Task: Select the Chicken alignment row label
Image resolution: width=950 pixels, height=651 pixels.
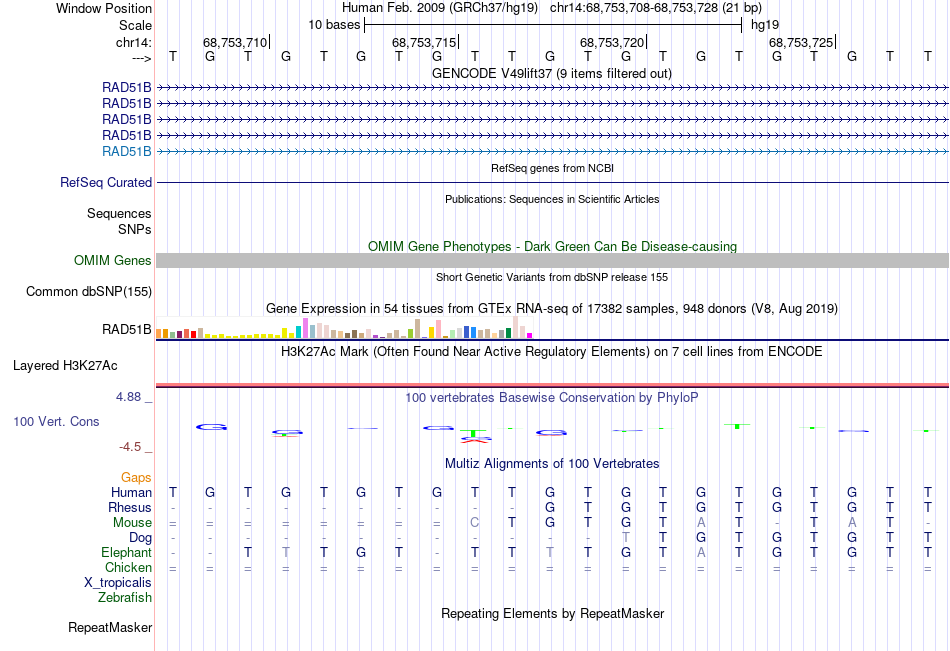Action: click(128, 567)
